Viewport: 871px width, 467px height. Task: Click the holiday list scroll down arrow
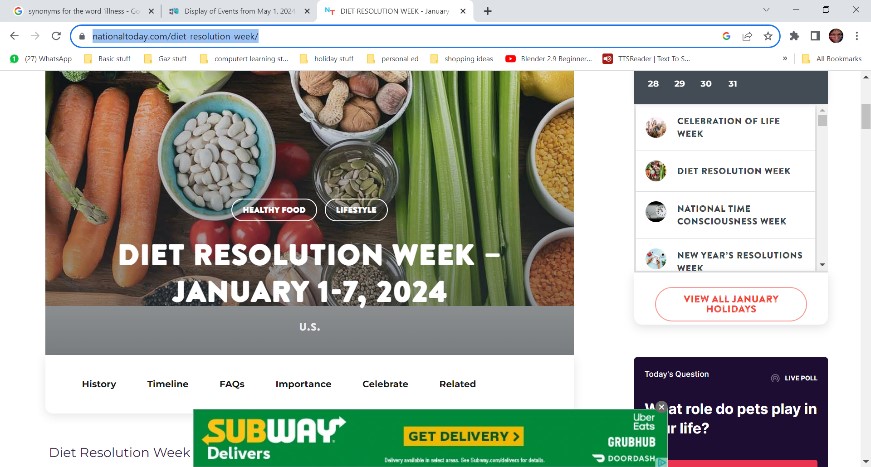coord(822,265)
